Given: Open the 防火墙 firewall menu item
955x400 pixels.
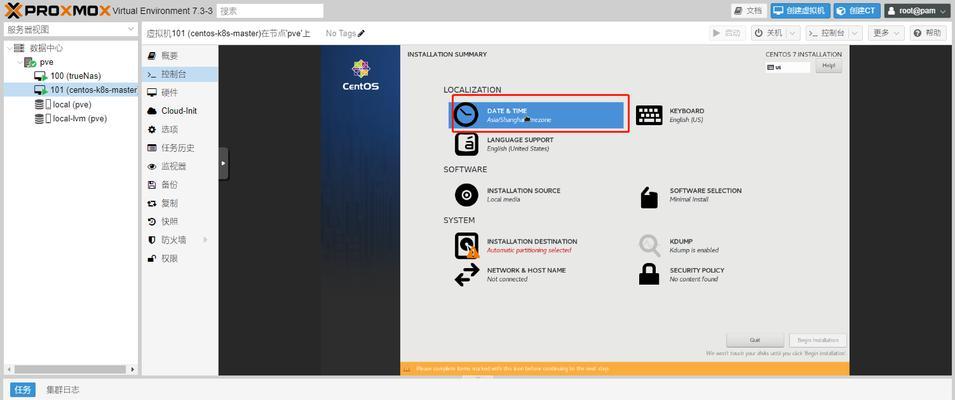Looking at the screenshot, I should coord(180,240).
